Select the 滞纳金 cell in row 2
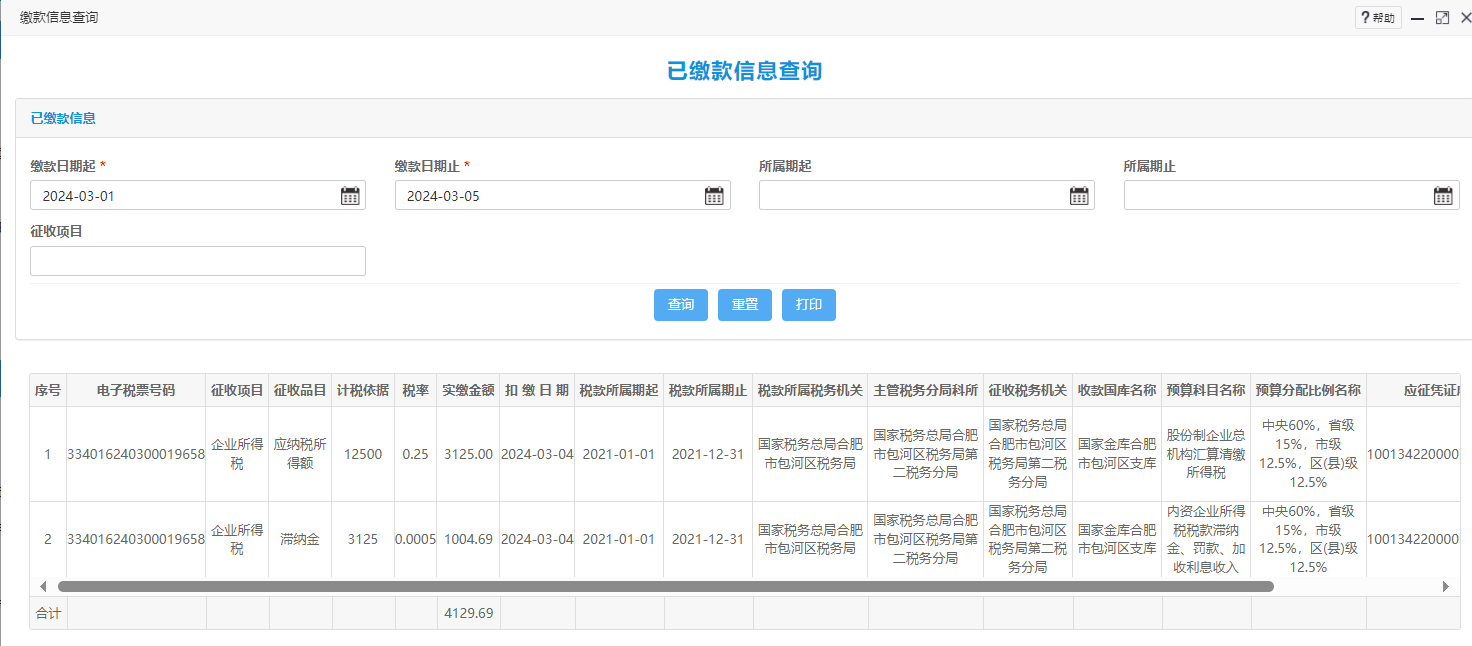 tap(300, 539)
